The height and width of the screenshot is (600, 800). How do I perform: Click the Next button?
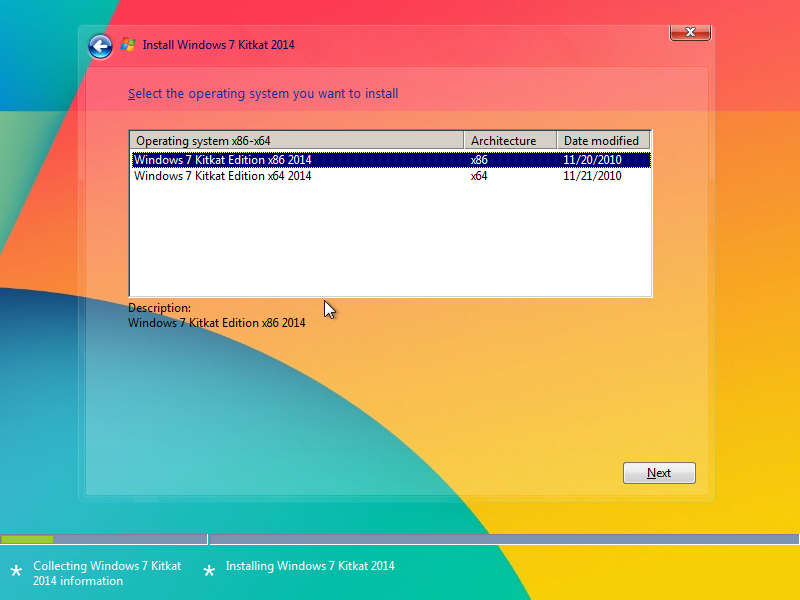click(x=659, y=473)
